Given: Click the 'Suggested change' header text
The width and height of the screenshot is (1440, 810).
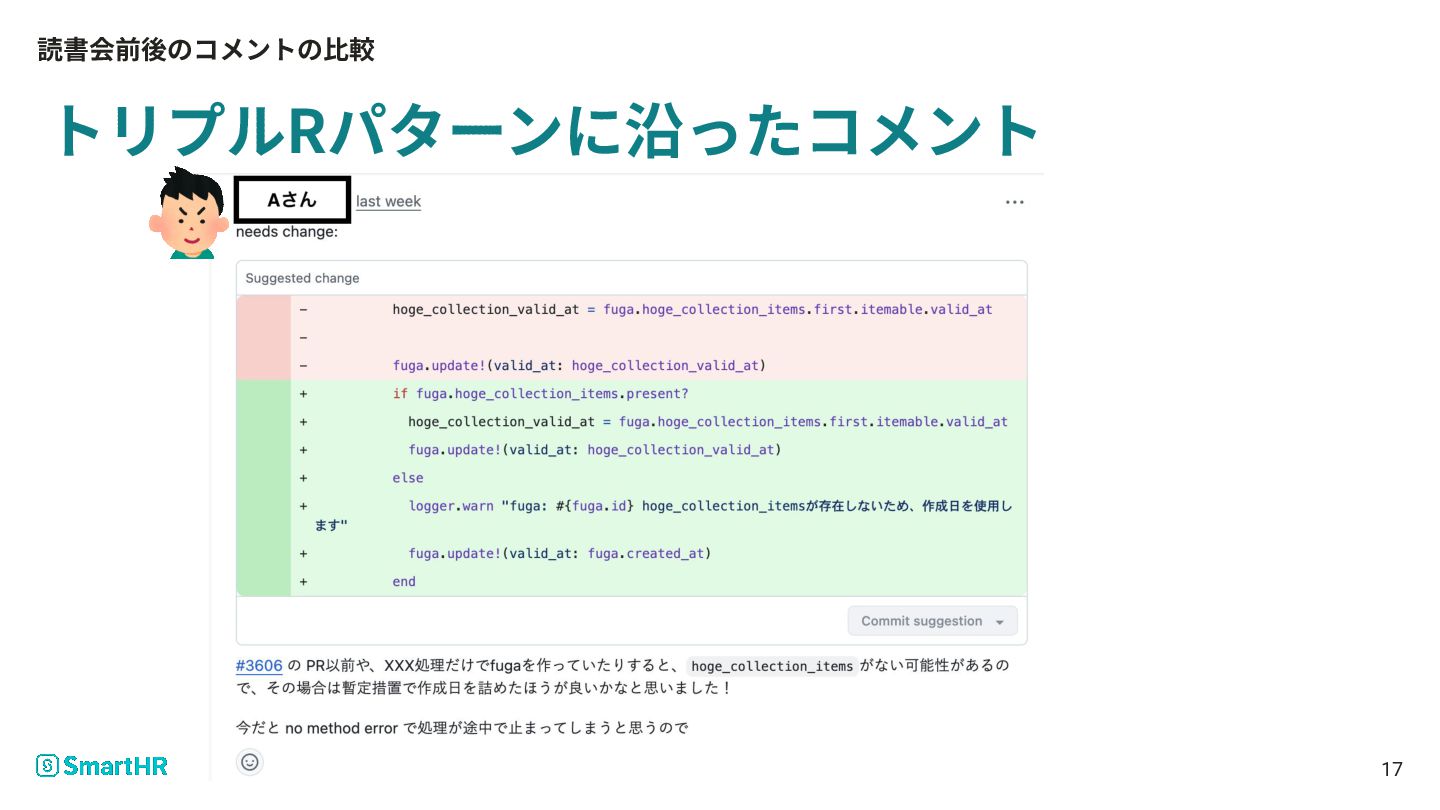Looking at the screenshot, I should [302, 278].
